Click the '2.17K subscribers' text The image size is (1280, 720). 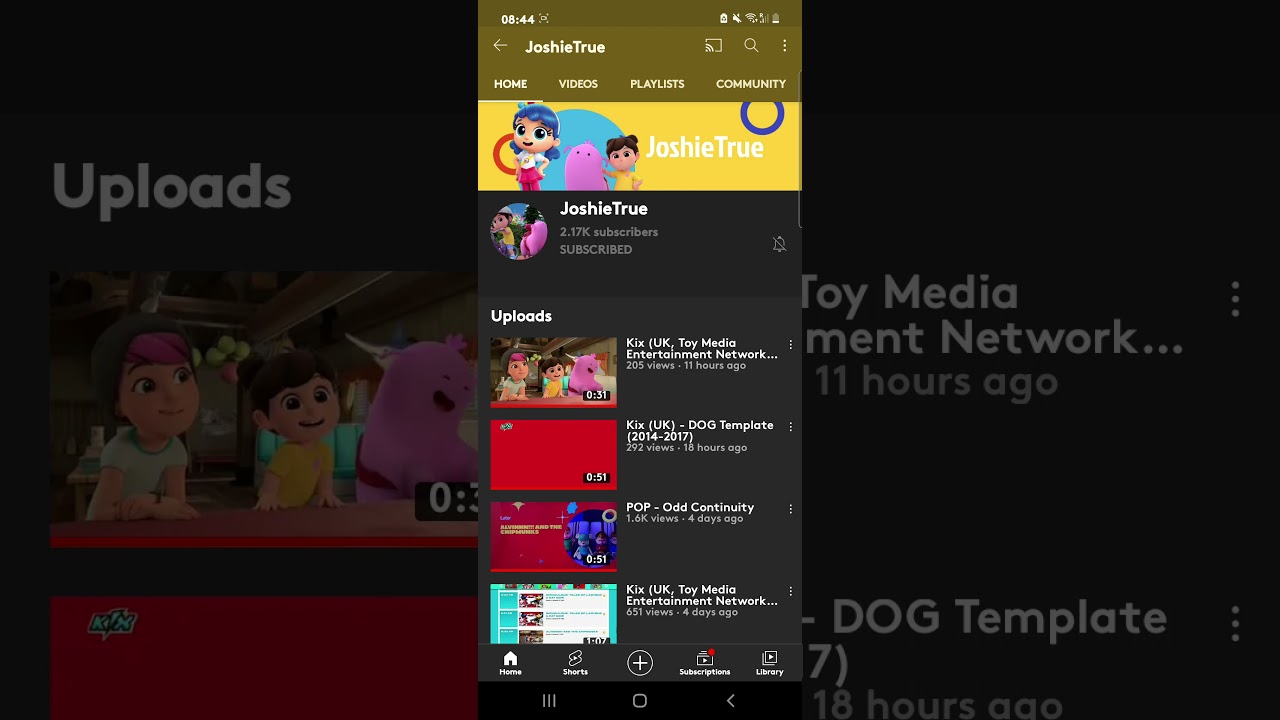pyautogui.click(x=609, y=232)
